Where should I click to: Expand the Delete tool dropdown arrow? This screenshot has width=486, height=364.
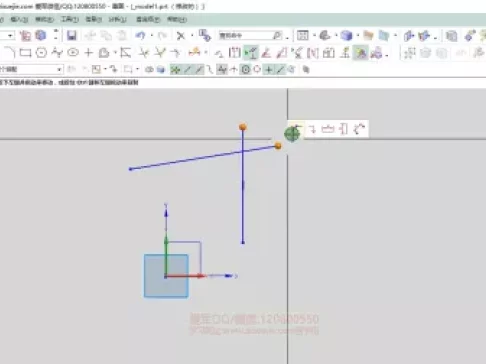(x=192, y=35)
